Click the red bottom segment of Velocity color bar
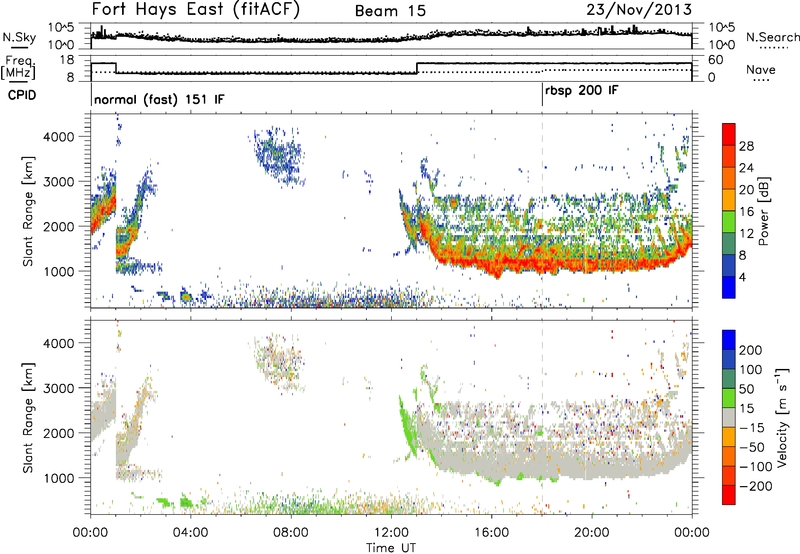The width and height of the screenshot is (800, 554). click(x=729, y=495)
